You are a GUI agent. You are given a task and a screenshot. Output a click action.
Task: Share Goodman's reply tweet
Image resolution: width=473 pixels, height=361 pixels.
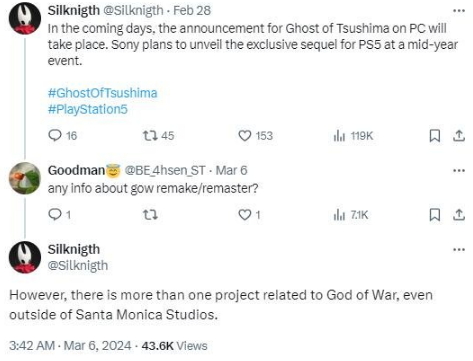pyautogui.click(x=459, y=215)
